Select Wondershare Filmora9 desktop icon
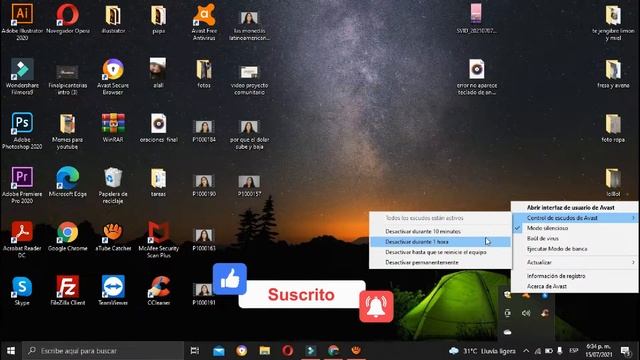 coord(22,76)
